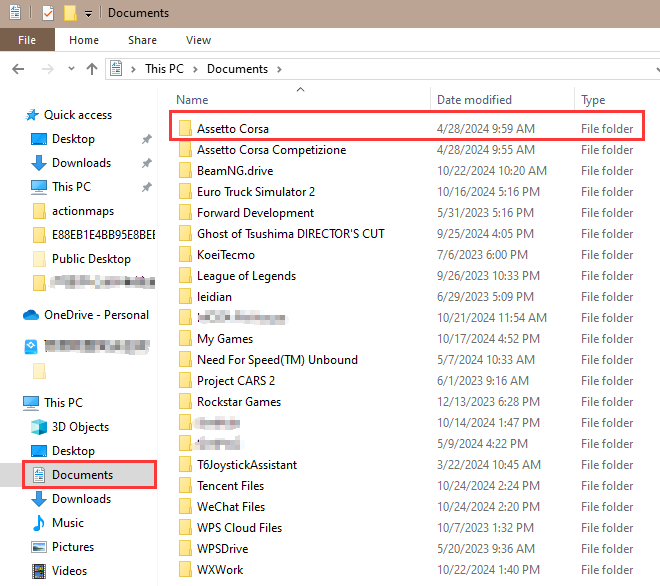Open Videos in the navigation pane
The image size is (660, 586).
pyautogui.click(x=69, y=571)
